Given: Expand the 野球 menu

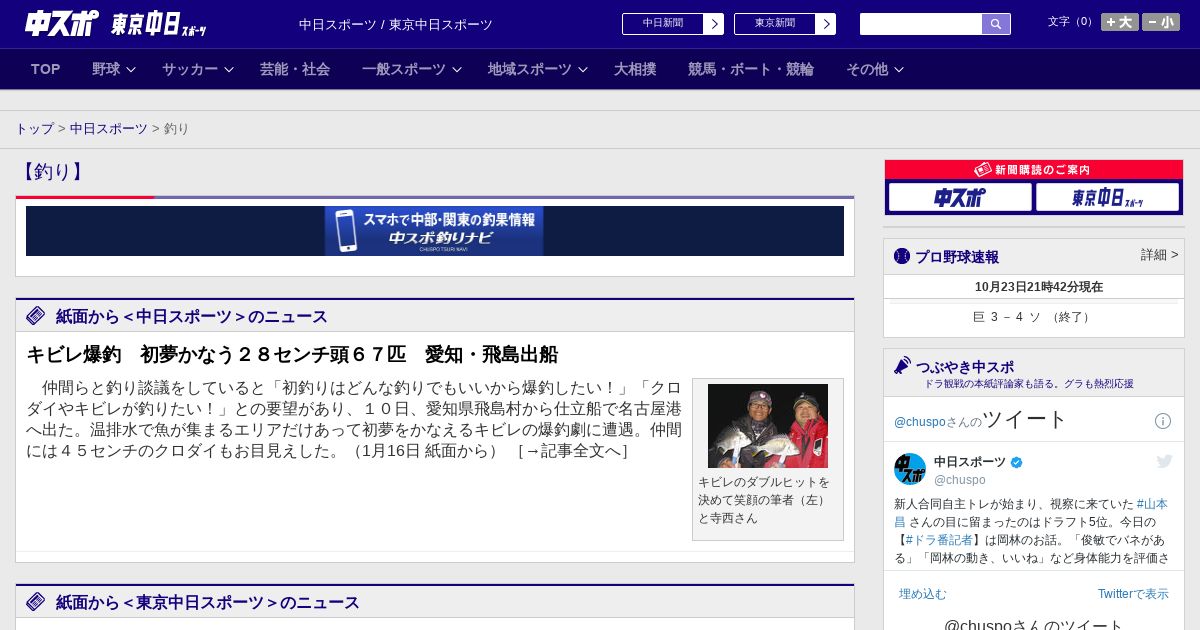Looking at the screenshot, I should [x=113, y=69].
